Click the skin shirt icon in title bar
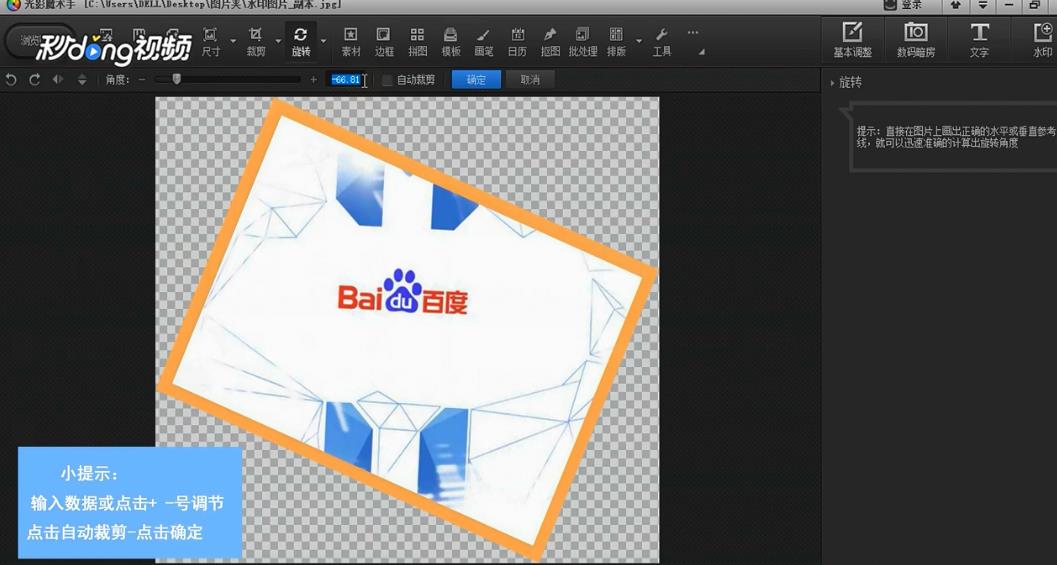 click(x=956, y=5)
